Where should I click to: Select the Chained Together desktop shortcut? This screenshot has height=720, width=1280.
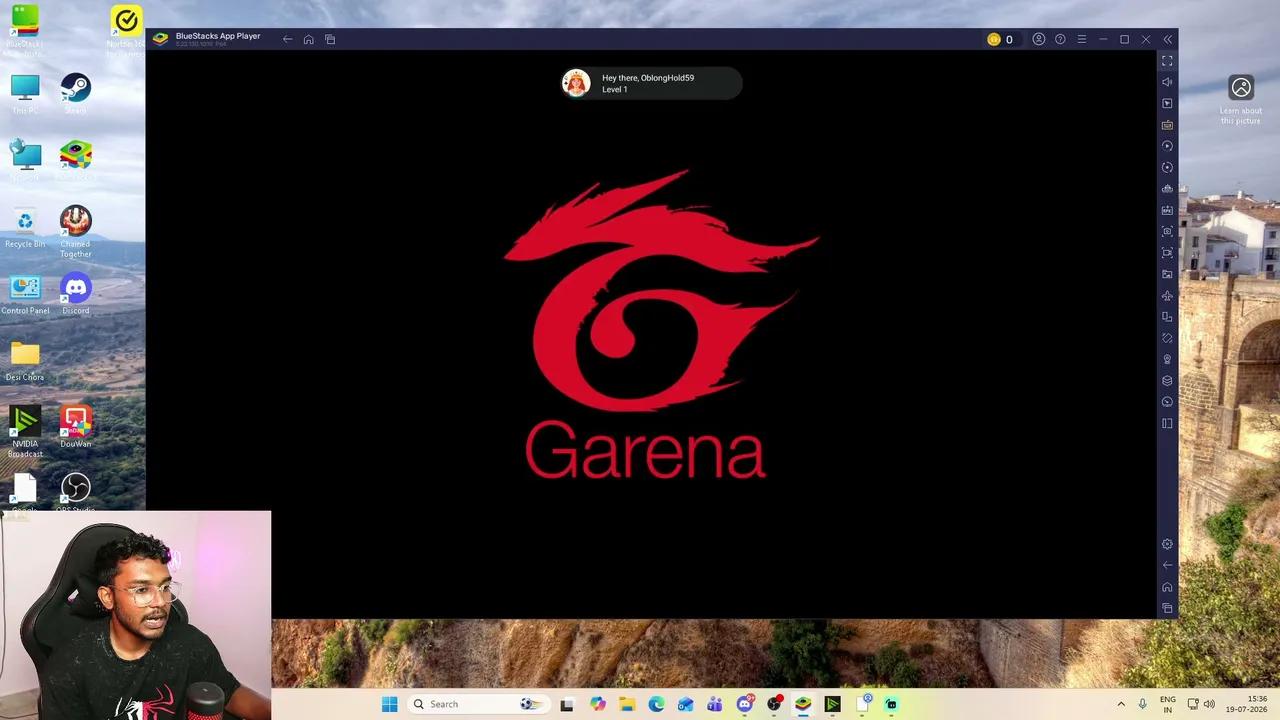[x=76, y=232]
